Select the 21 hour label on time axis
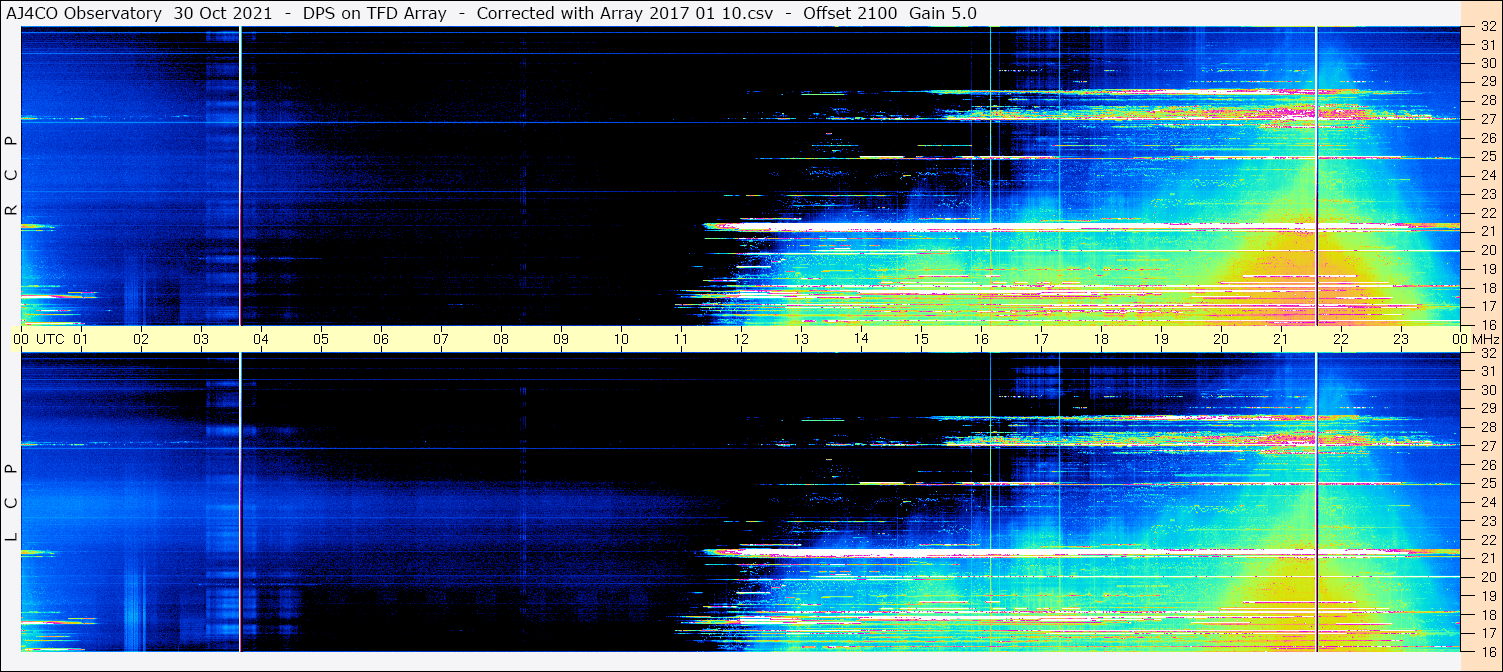This screenshot has height=672, width=1503. tap(1281, 339)
